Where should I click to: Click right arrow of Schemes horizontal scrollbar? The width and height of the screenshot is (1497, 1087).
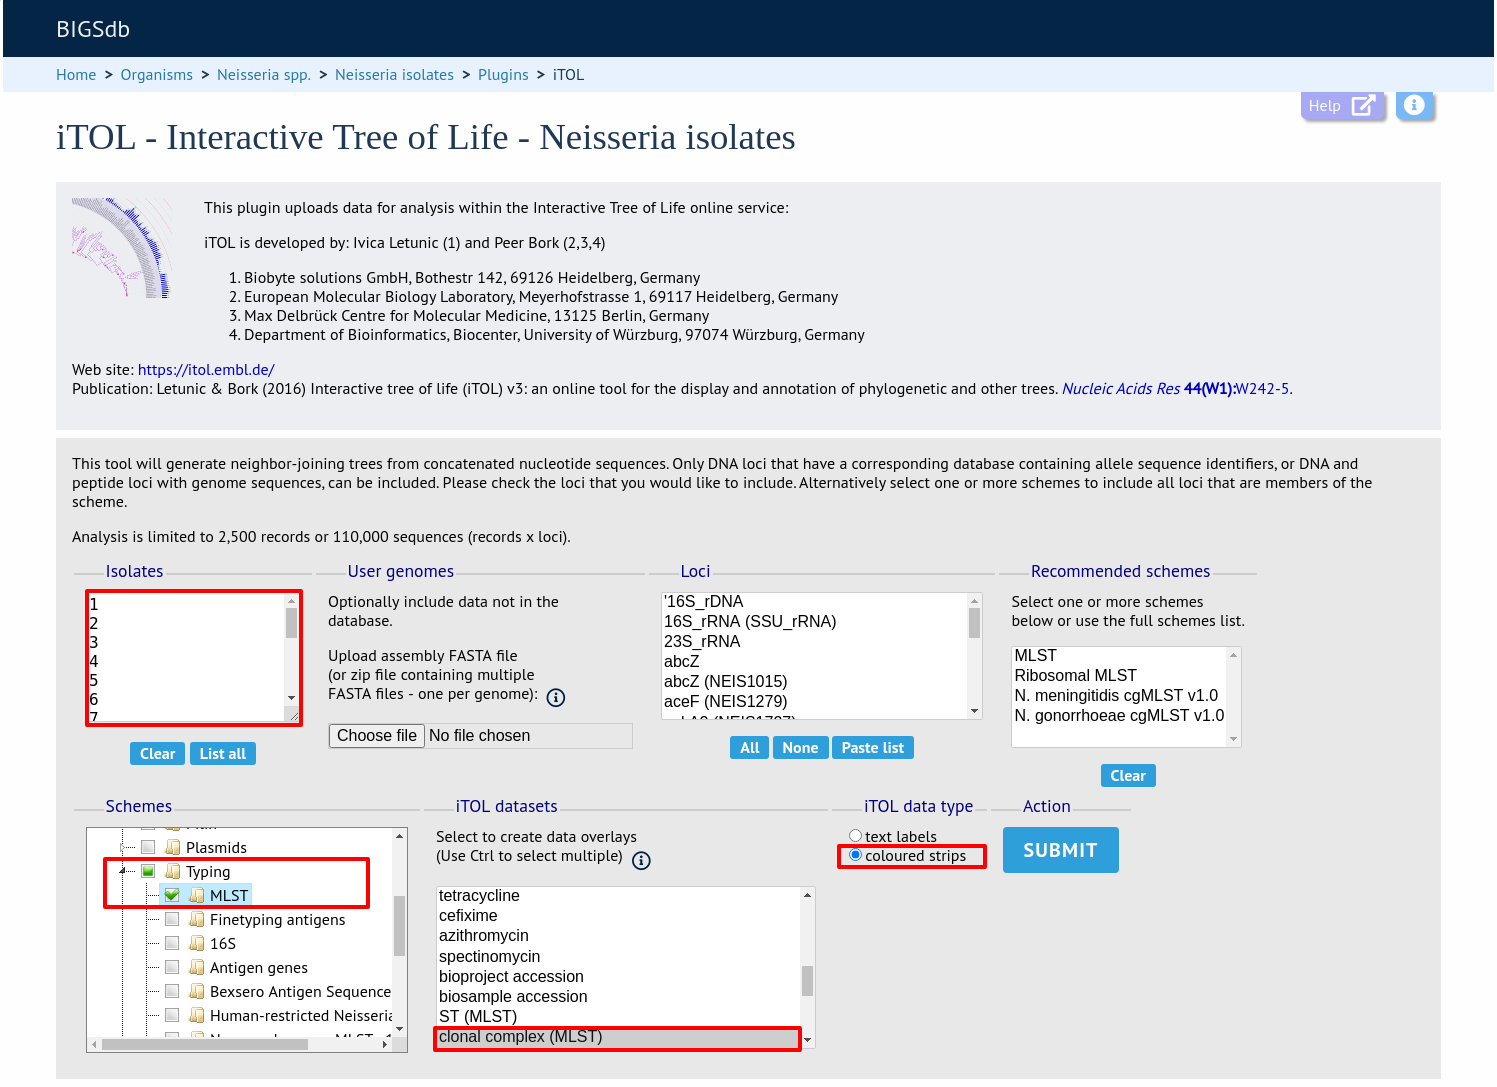click(x=386, y=1044)
